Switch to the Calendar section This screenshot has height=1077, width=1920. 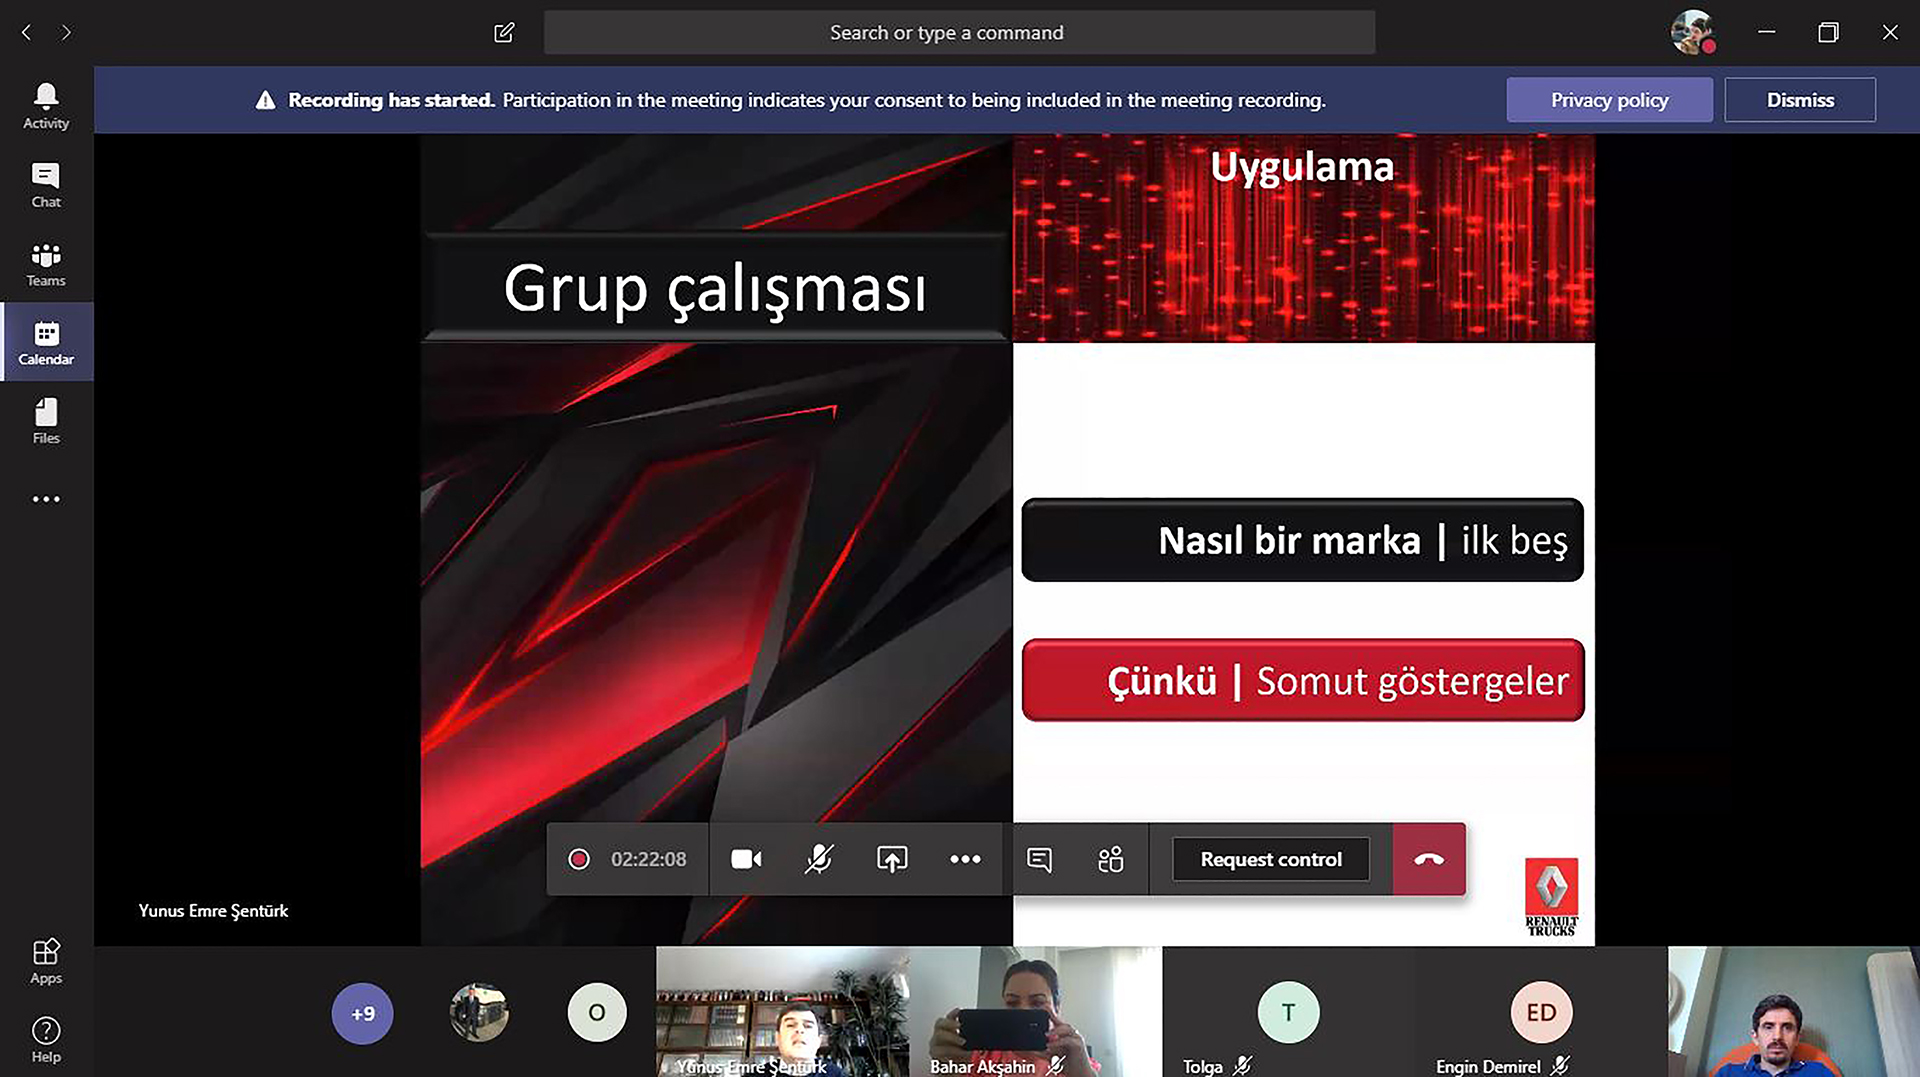(x=45, y=341)
